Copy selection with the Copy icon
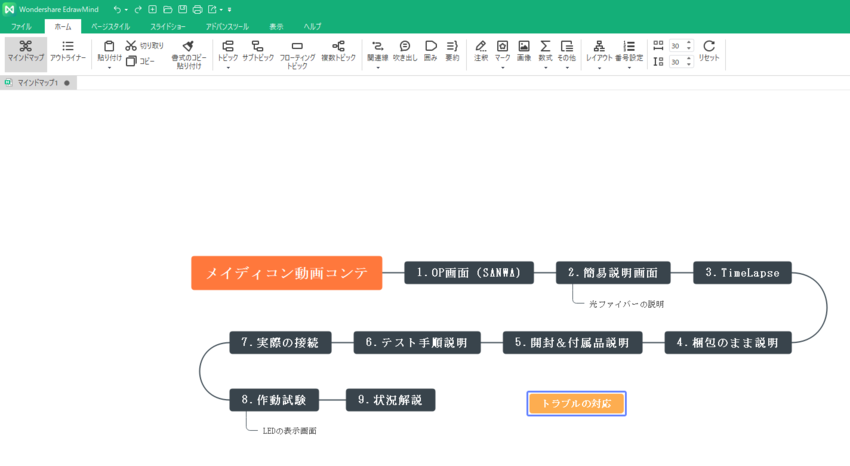Viewport: 850px width, 466px height. click(131, 61)
